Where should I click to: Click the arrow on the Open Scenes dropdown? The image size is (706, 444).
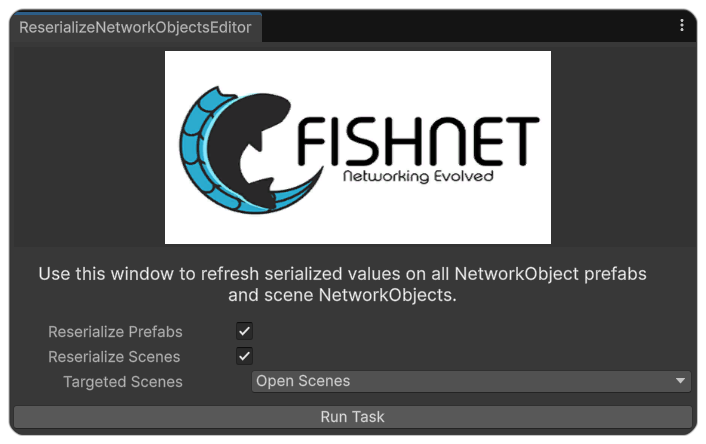click(x=681, y=381)
